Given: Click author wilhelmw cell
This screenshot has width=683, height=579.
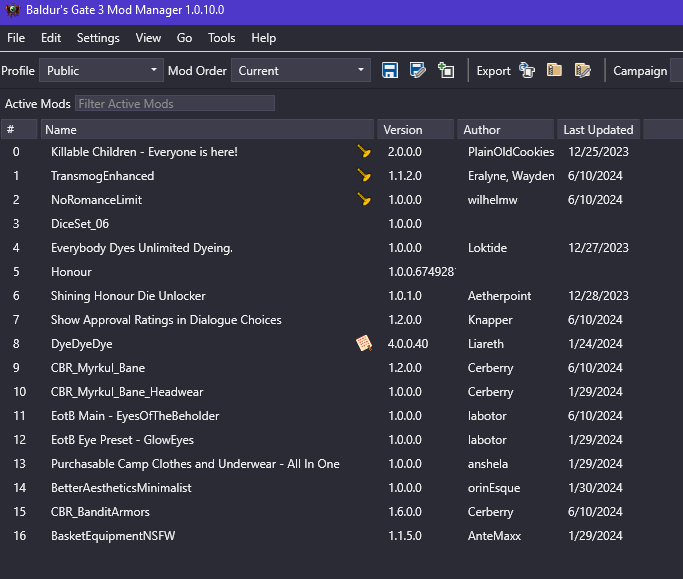Looking at the screenshot, I should click(492, 200).
